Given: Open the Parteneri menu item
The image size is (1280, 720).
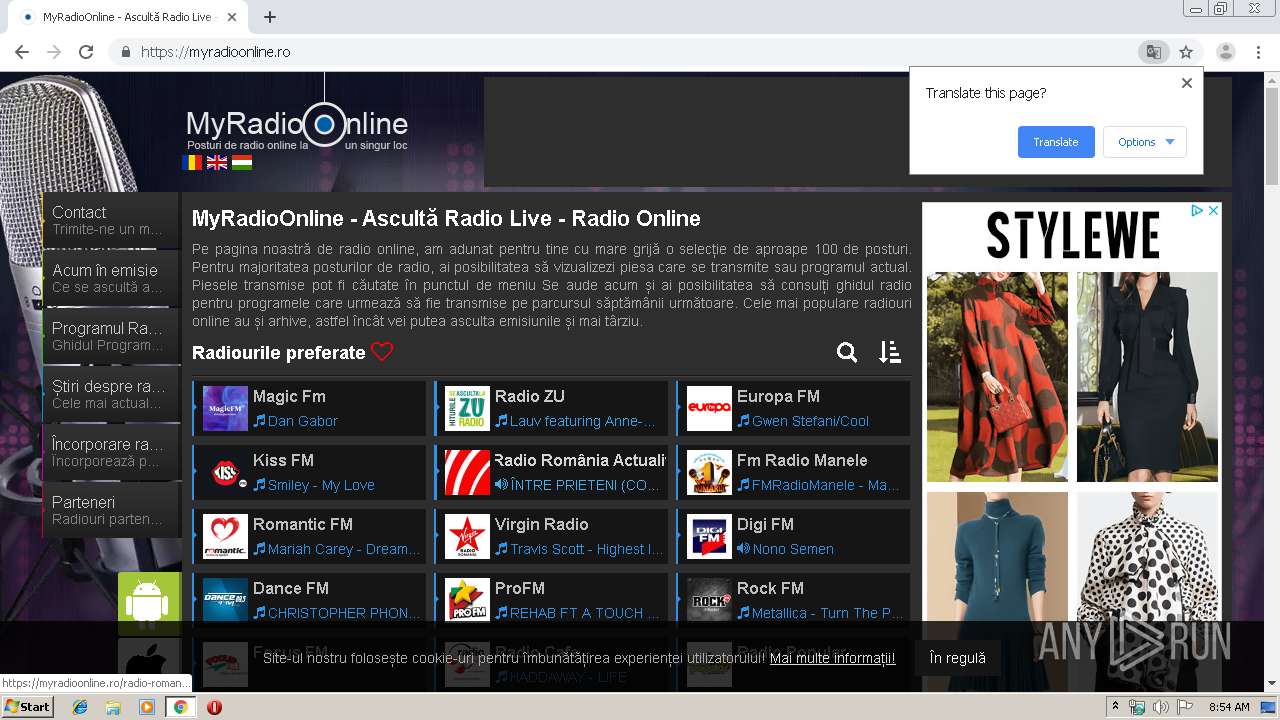Looking at the screenshot, I should click(111, 510).
